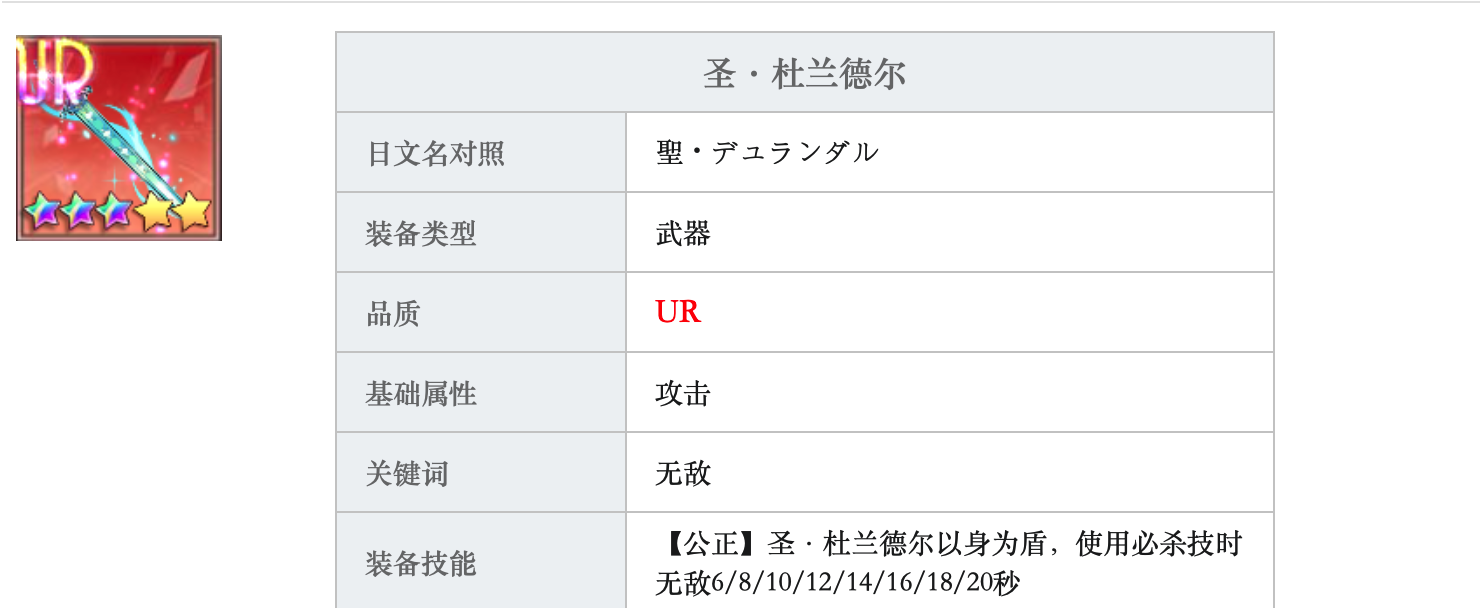Screen dimensions: 1480x608
Task: Click the UR badge on the equipment icon
Action: click(56, 74)
